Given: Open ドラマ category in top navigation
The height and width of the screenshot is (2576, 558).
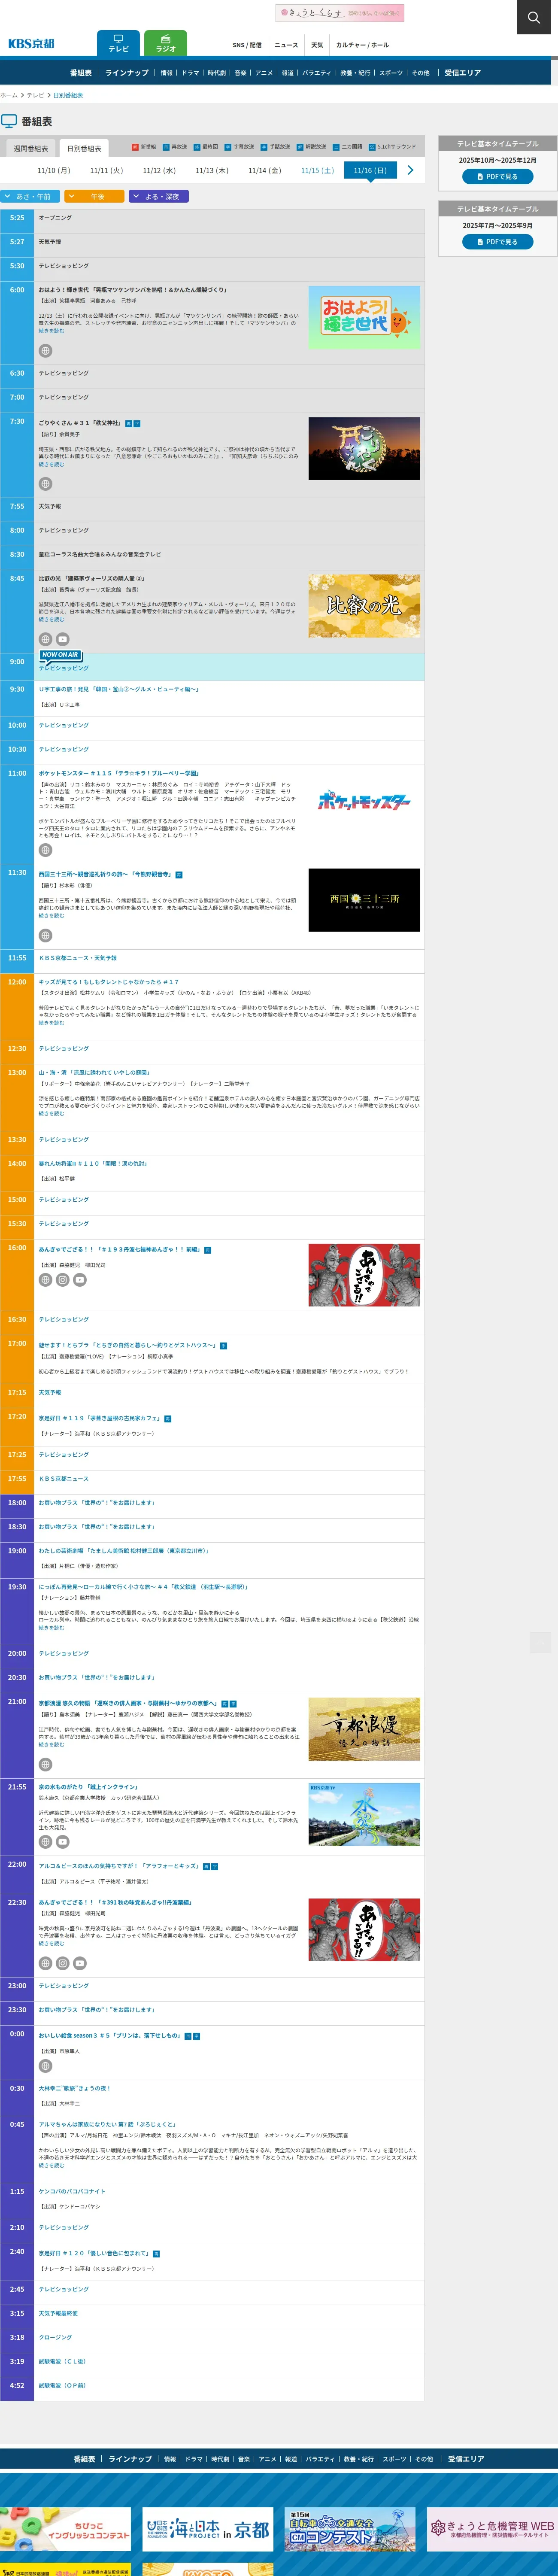Looking at the screenshot, I should click(190, 73).
